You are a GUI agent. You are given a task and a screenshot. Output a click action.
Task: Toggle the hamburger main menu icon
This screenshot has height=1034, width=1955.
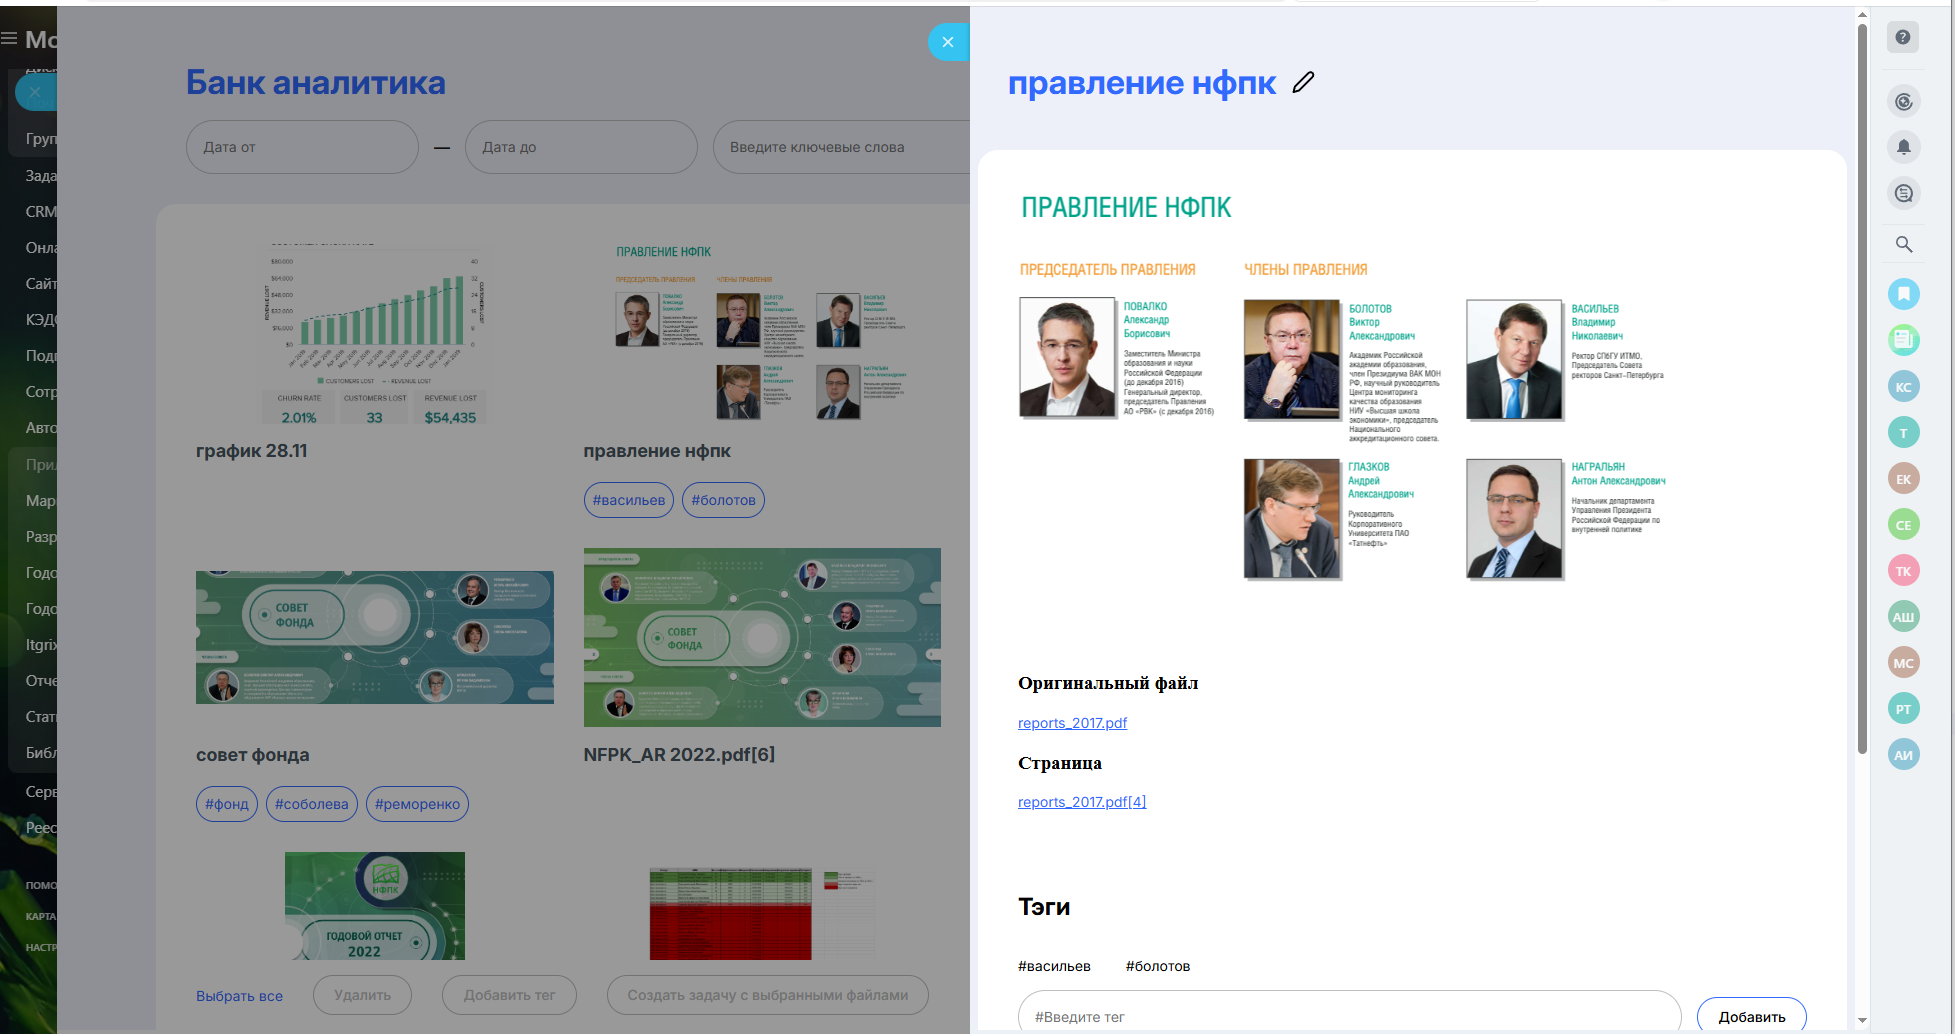pos(9,39)
